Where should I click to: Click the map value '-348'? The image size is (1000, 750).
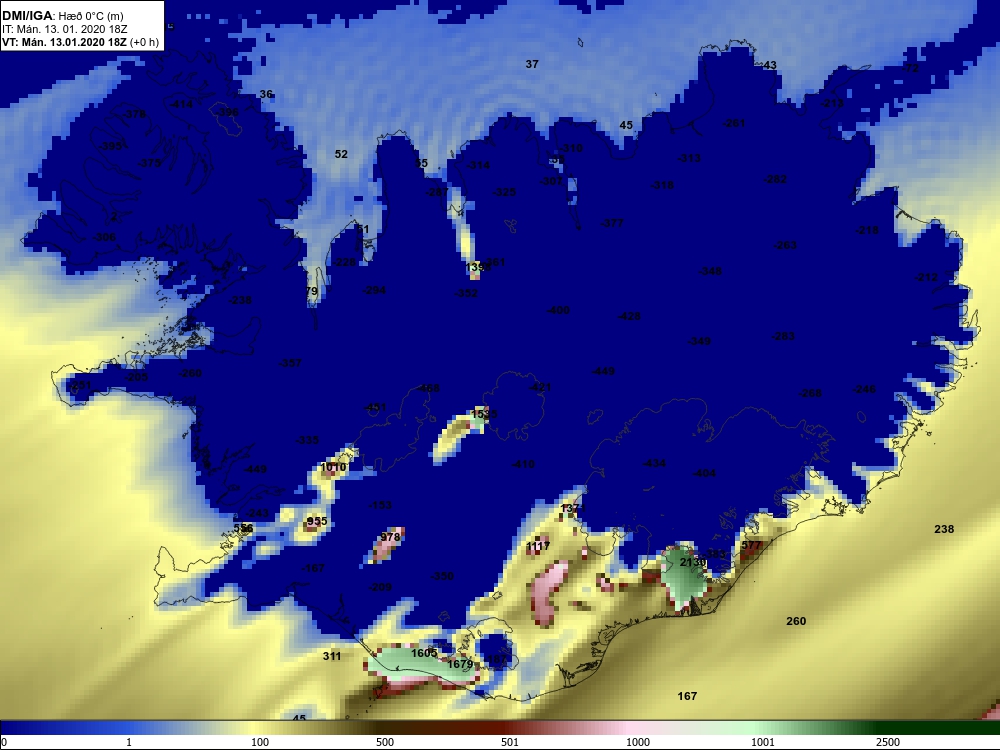710,271
